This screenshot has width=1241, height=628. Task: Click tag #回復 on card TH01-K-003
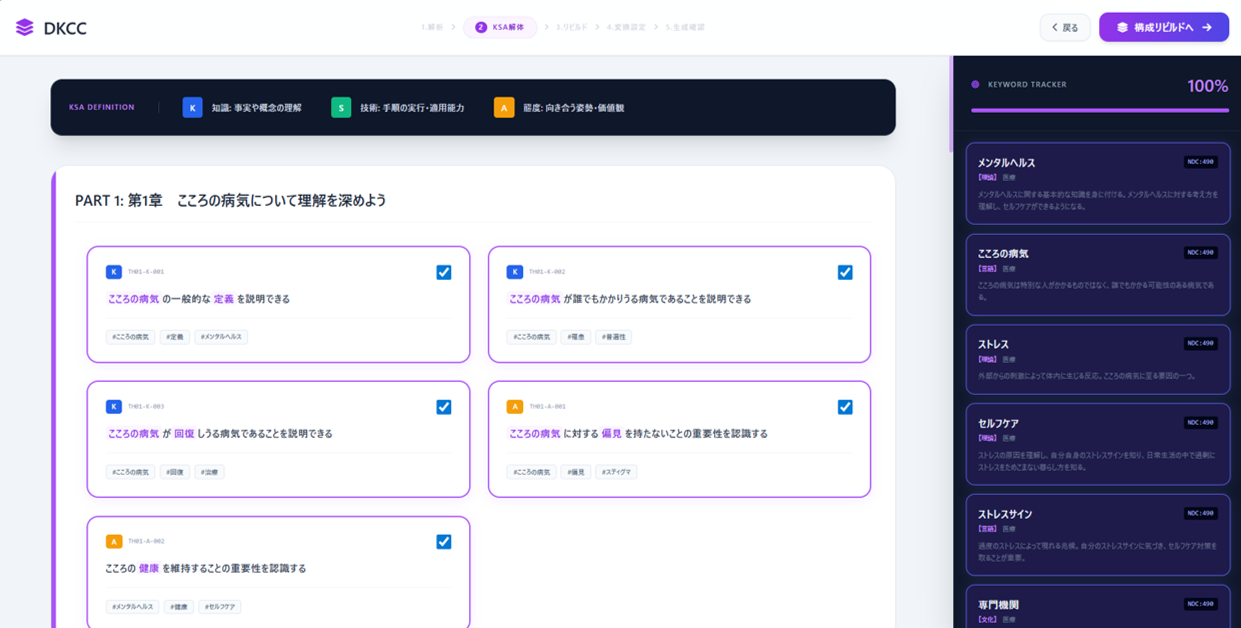tap(175, 472)
